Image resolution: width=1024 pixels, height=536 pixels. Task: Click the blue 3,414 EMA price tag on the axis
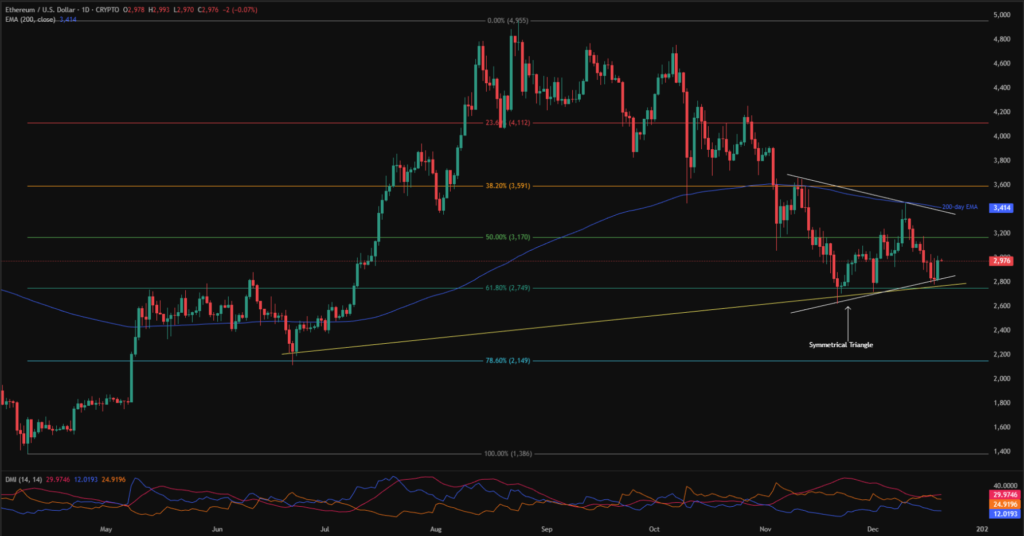1001,208
